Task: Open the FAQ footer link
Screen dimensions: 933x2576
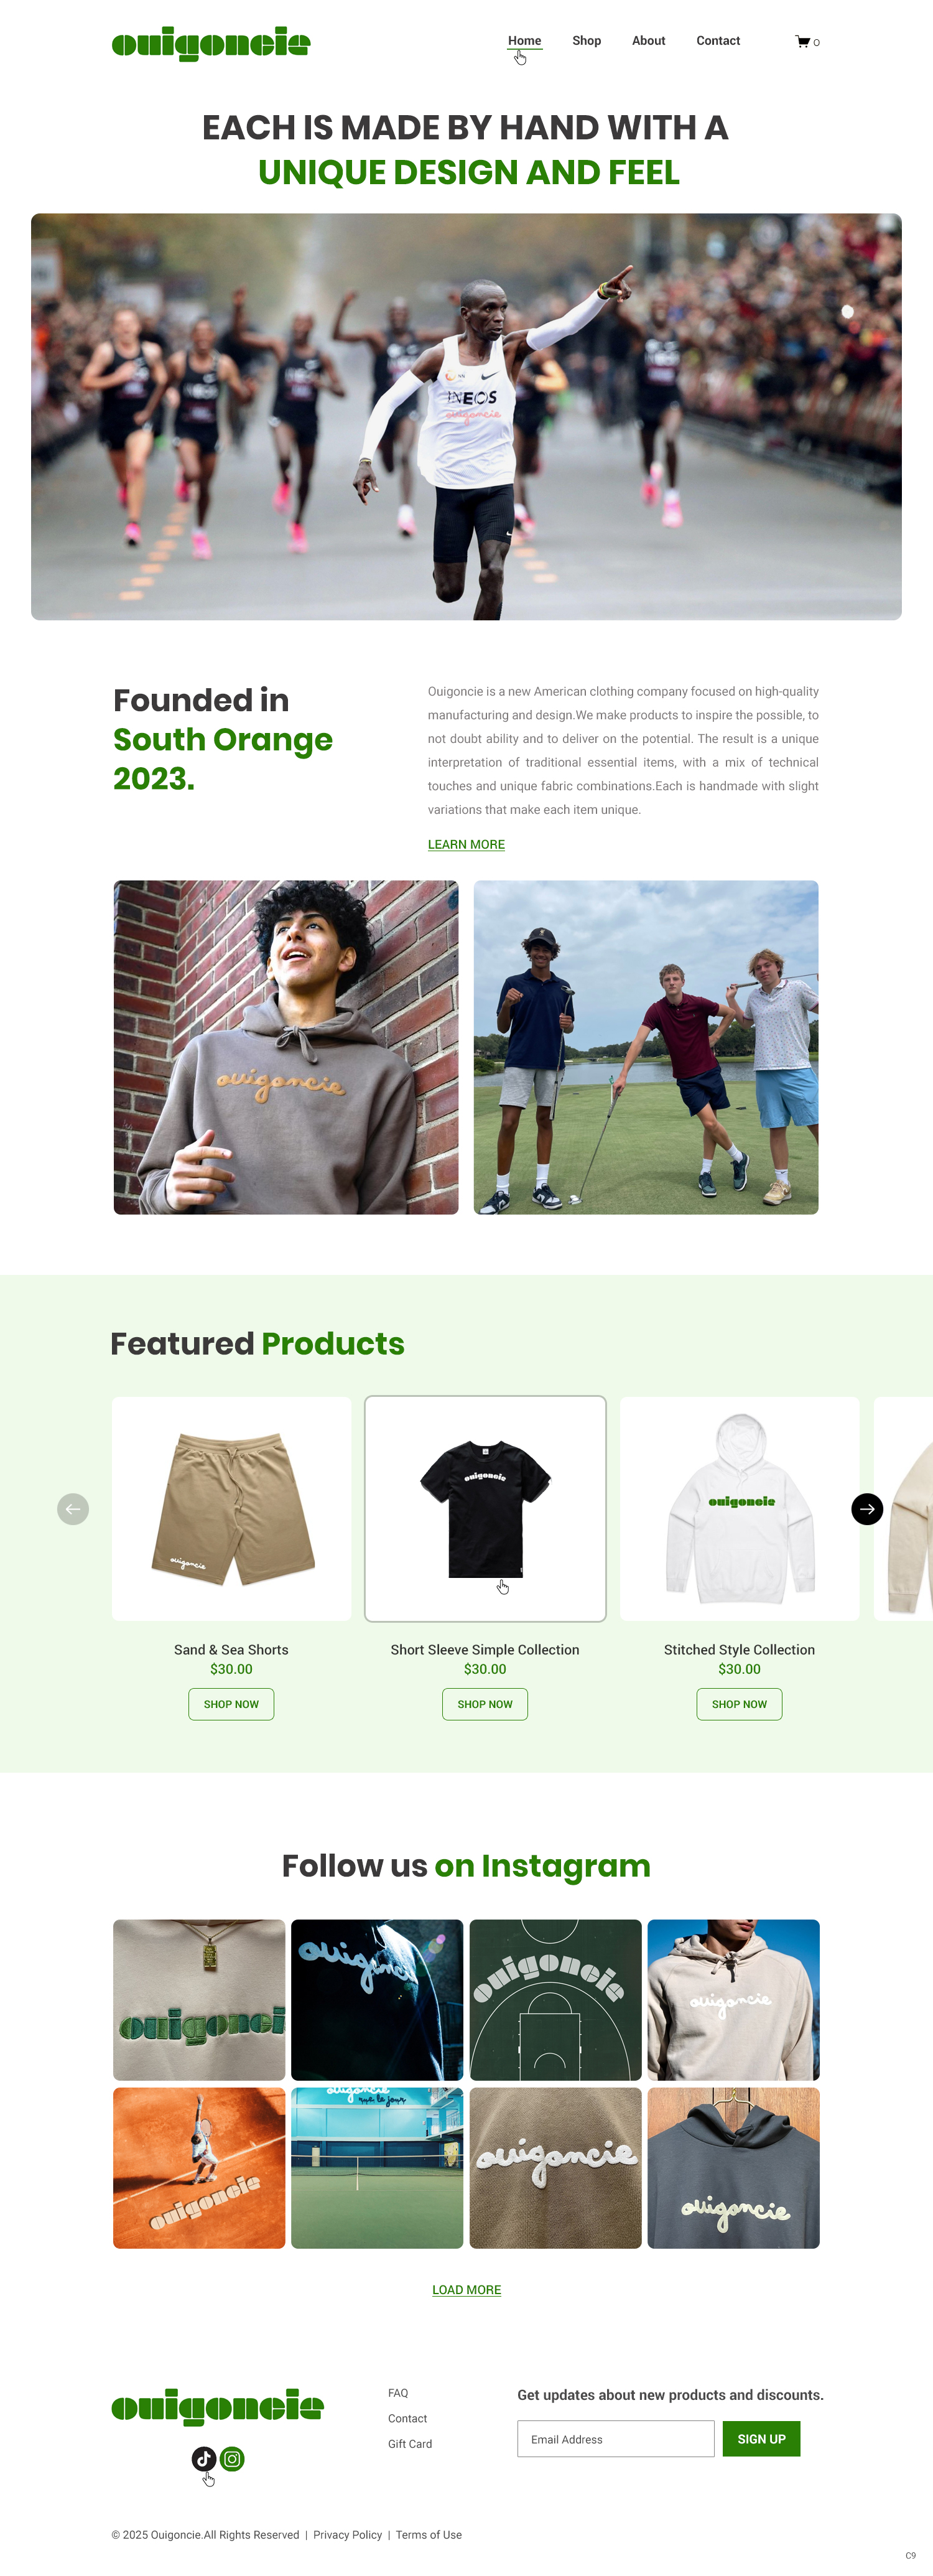Action: click(398, 2392)
